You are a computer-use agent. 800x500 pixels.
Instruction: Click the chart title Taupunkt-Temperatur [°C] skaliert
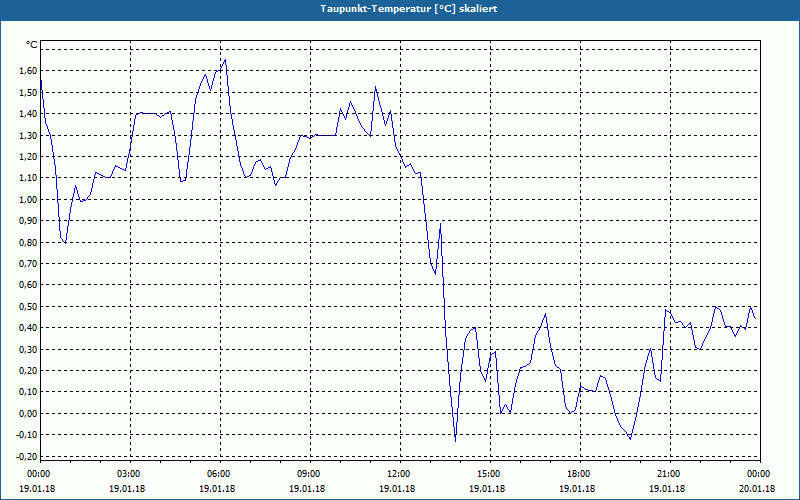tap(409, 9)
